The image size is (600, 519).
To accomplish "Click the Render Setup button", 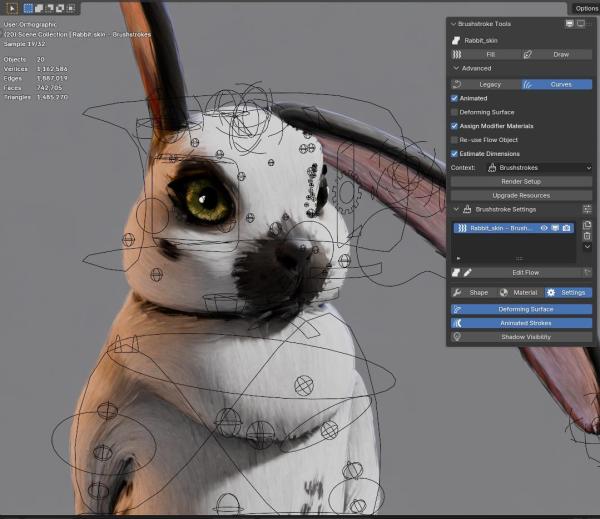I will (x=521, y=182).
